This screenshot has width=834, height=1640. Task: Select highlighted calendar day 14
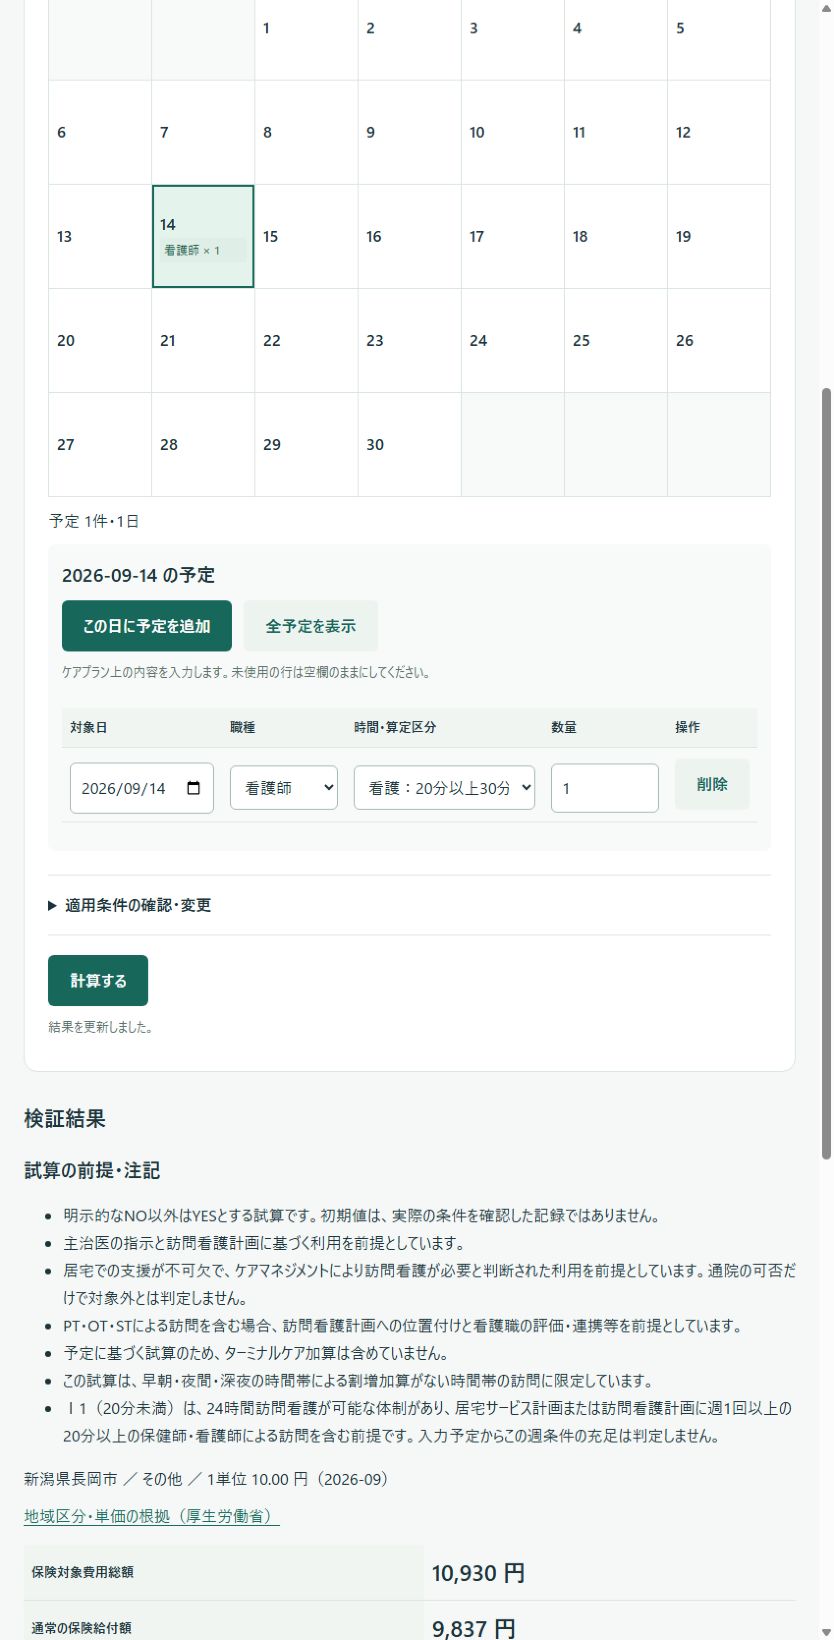203,236
